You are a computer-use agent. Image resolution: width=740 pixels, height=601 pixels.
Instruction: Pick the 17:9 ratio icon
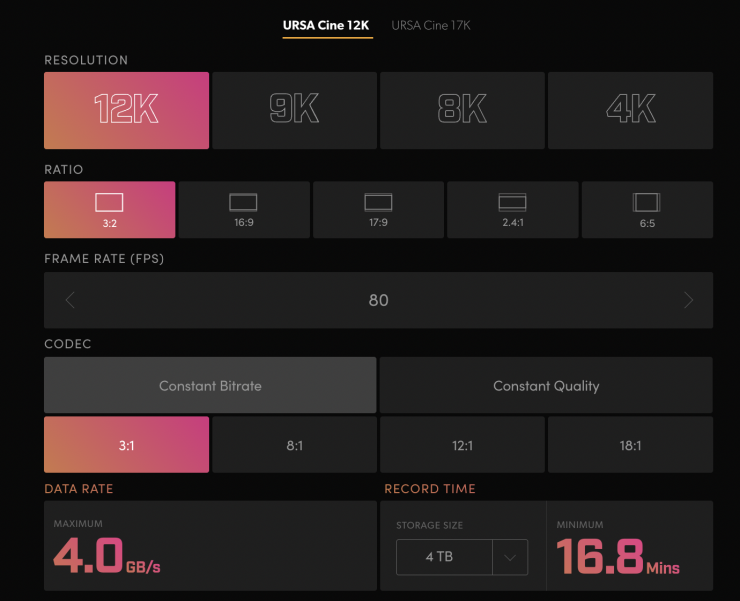[x=378, y=203]
